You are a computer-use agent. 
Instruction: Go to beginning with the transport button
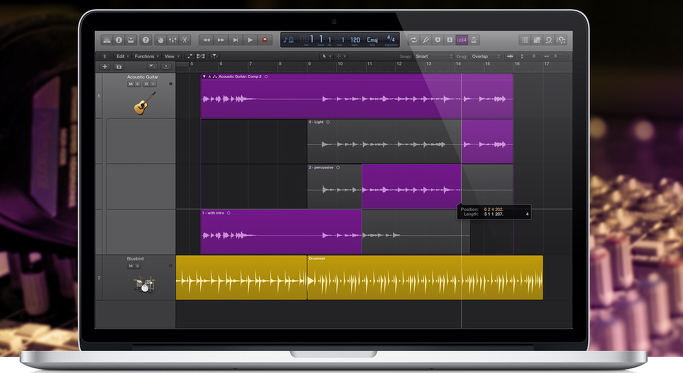(x=235, y=40)
